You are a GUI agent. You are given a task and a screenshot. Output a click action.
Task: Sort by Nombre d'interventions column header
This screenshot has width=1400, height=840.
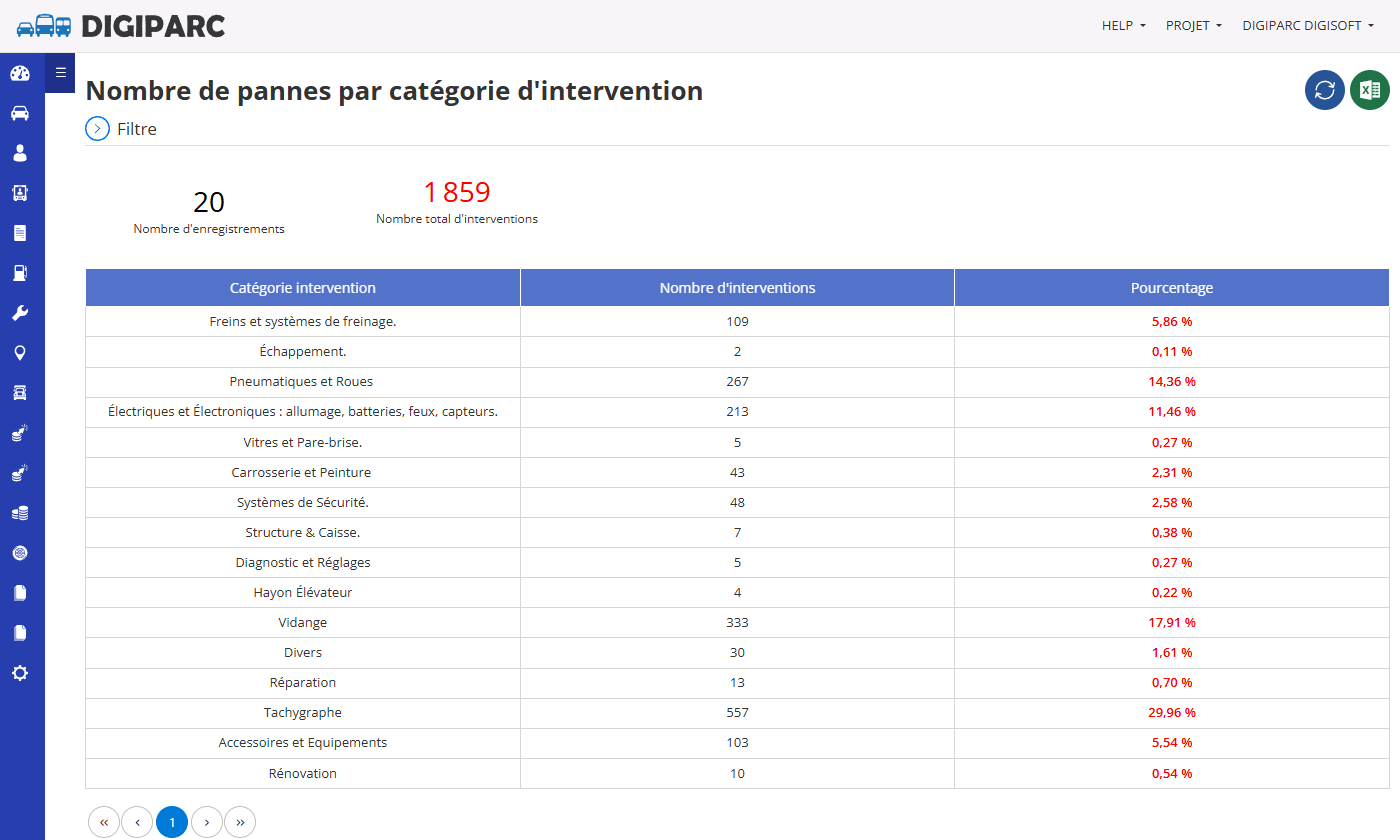coord(737,288)
